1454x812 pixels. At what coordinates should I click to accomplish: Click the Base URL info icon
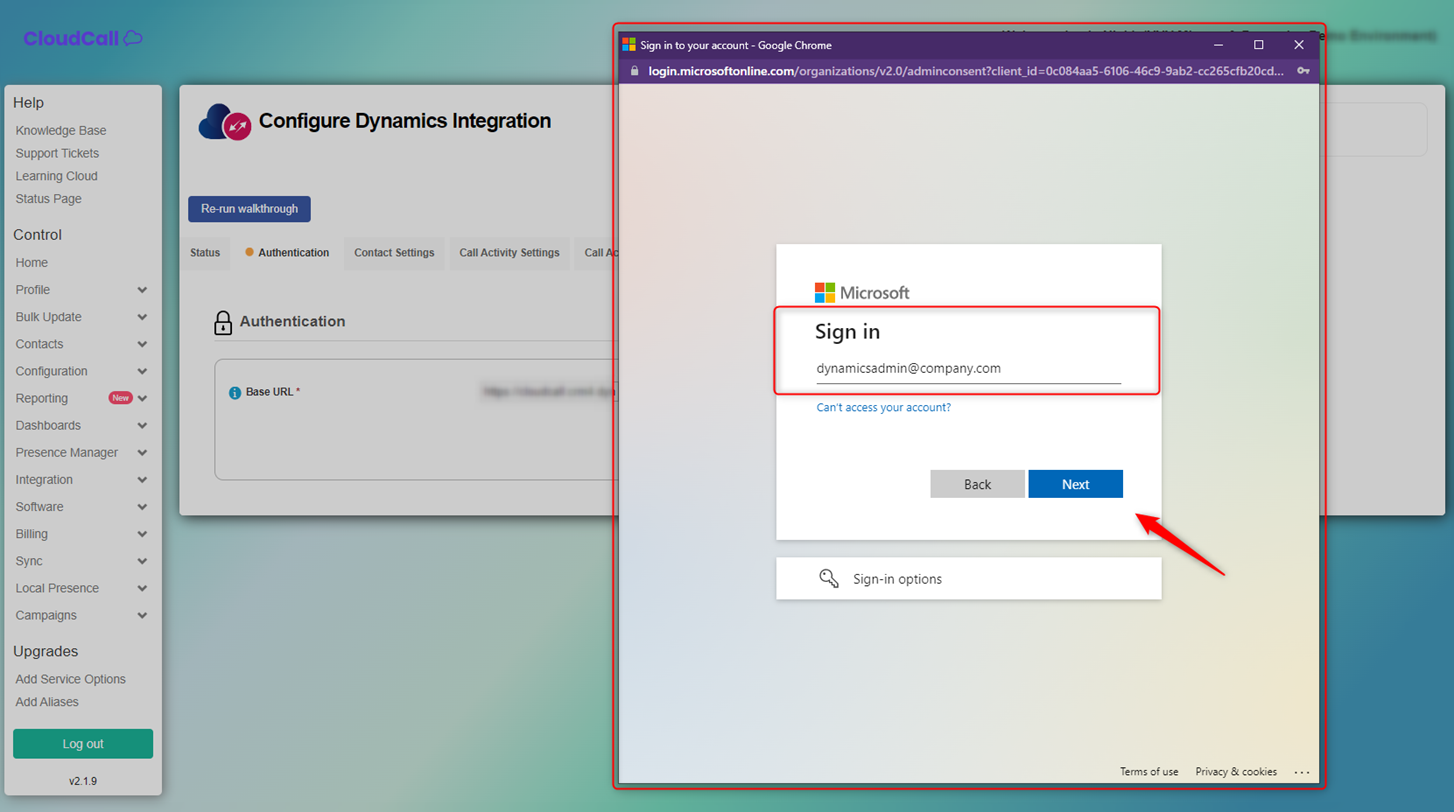tap(234, 393)
